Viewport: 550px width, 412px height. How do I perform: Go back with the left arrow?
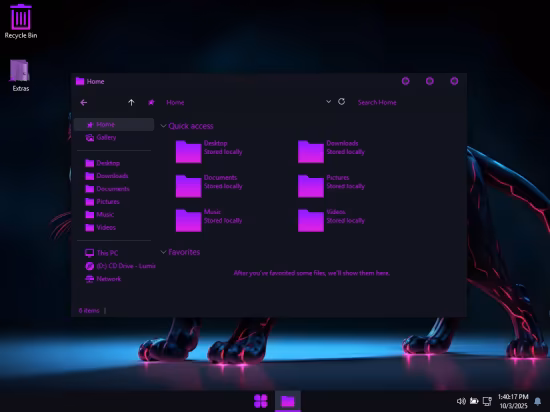[83, 102]
